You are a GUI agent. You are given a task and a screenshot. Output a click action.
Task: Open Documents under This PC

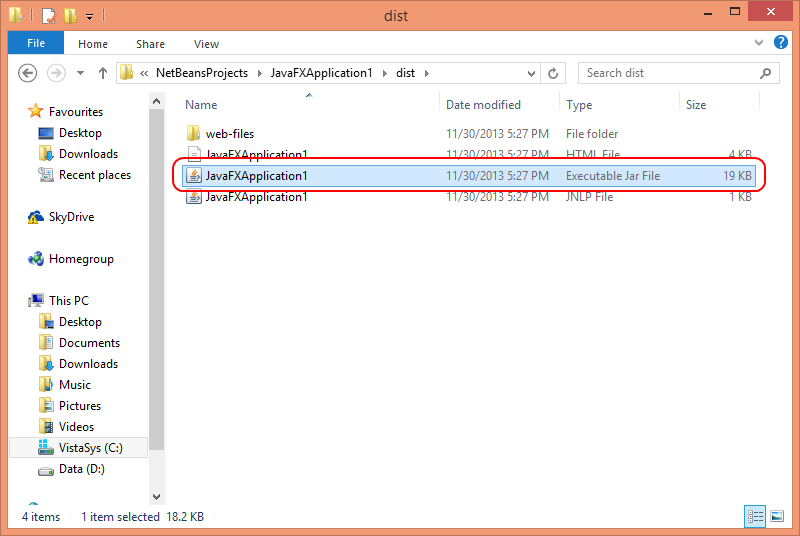89,343
